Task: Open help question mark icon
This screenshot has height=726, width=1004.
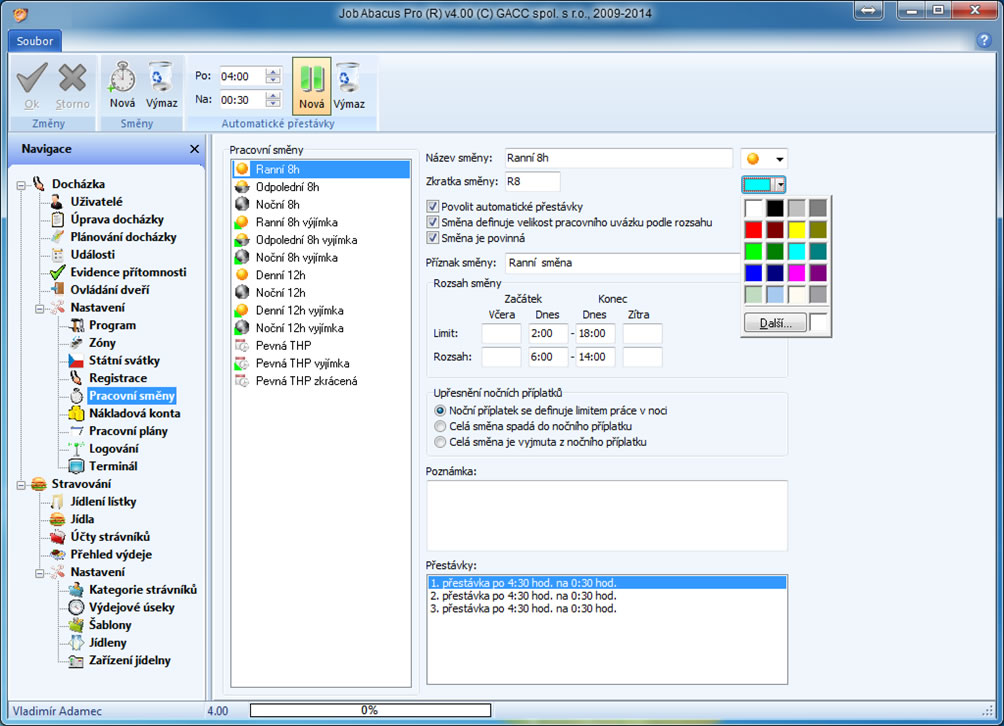Action: point(984,40)
